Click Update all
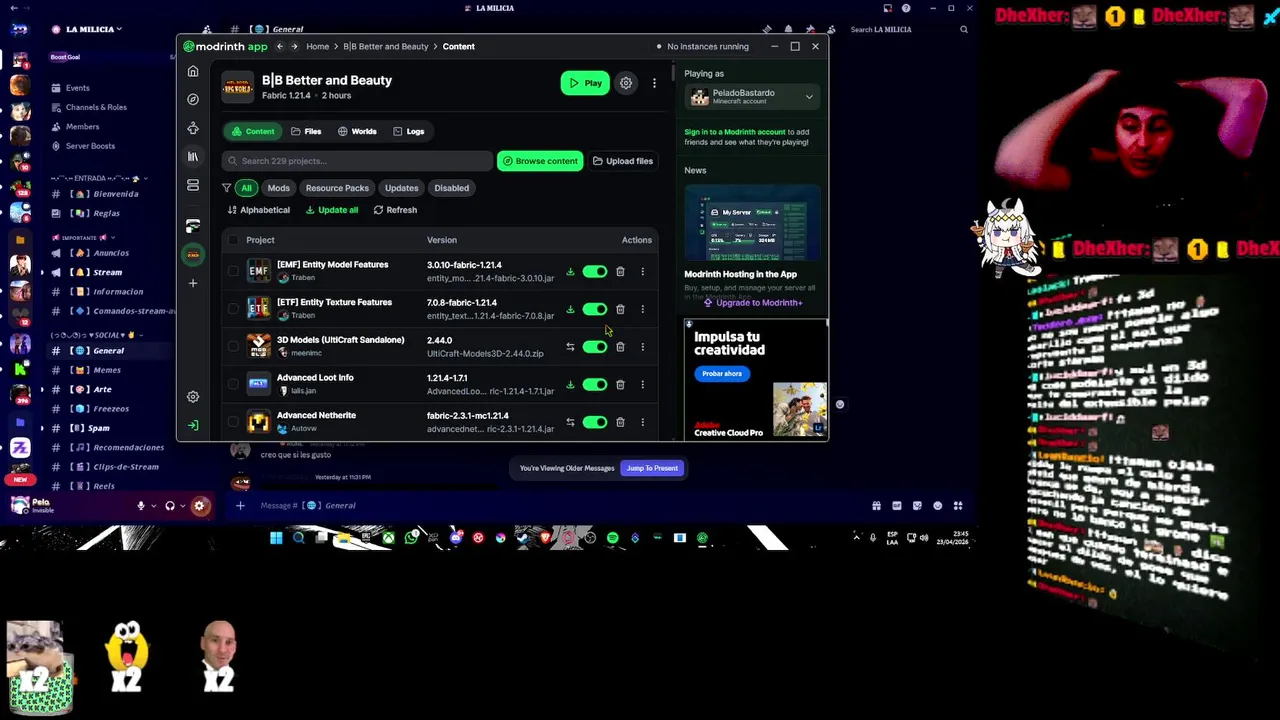1280x720 pixels. point(332,210)
